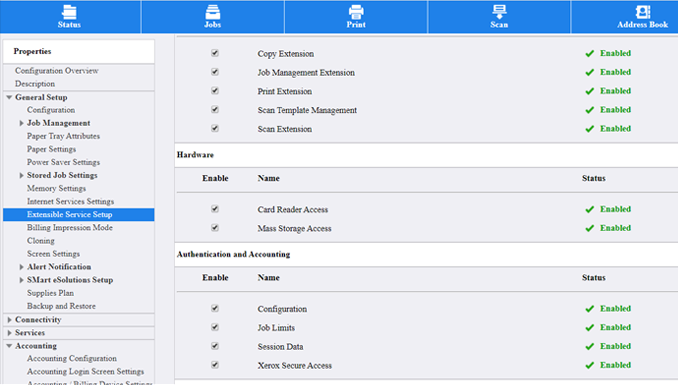Open Memory Settings page
678x385 pixels.
click(x=57, y=188)
